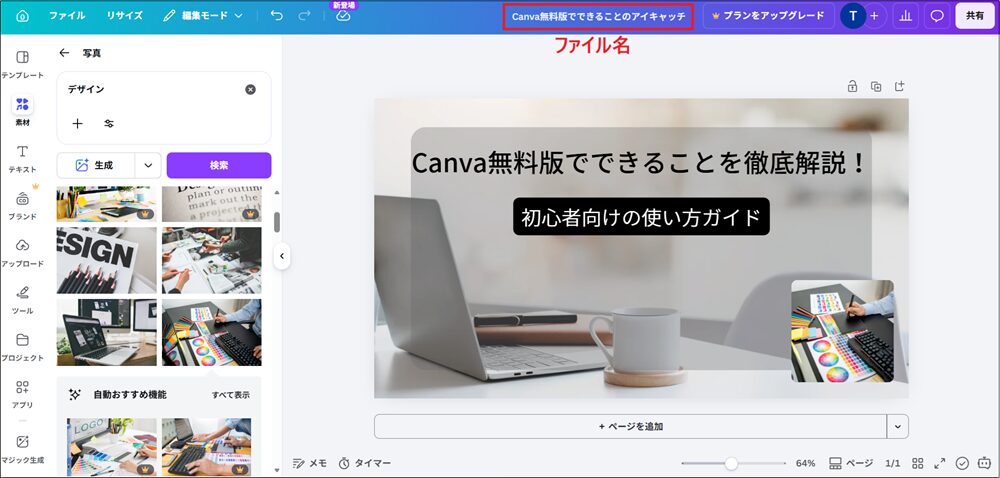
Task: Open the プロジェクト sidebar tab
Action: coord(22,347)
